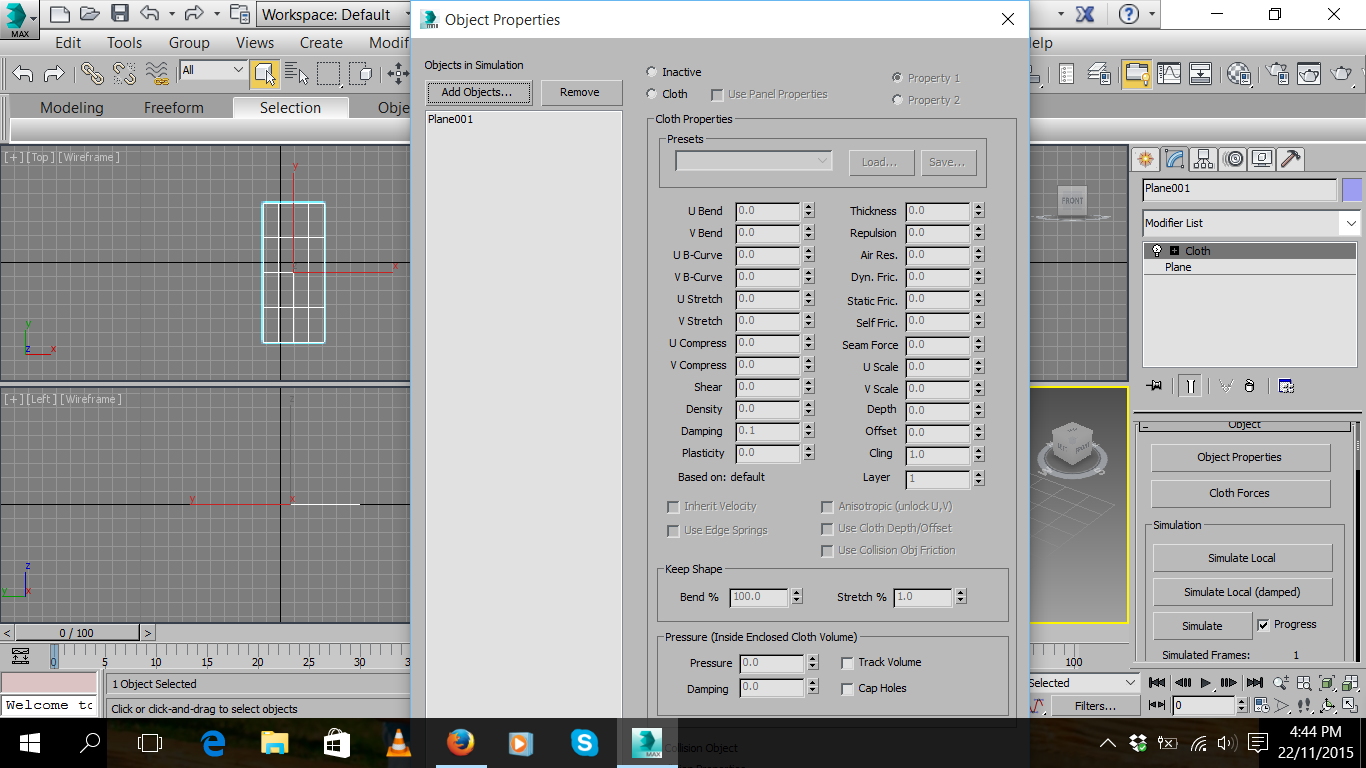The width and height of the screenshot is (1366, 768).
Task: Click the Add Objects button
Action: tap(477, 92)
